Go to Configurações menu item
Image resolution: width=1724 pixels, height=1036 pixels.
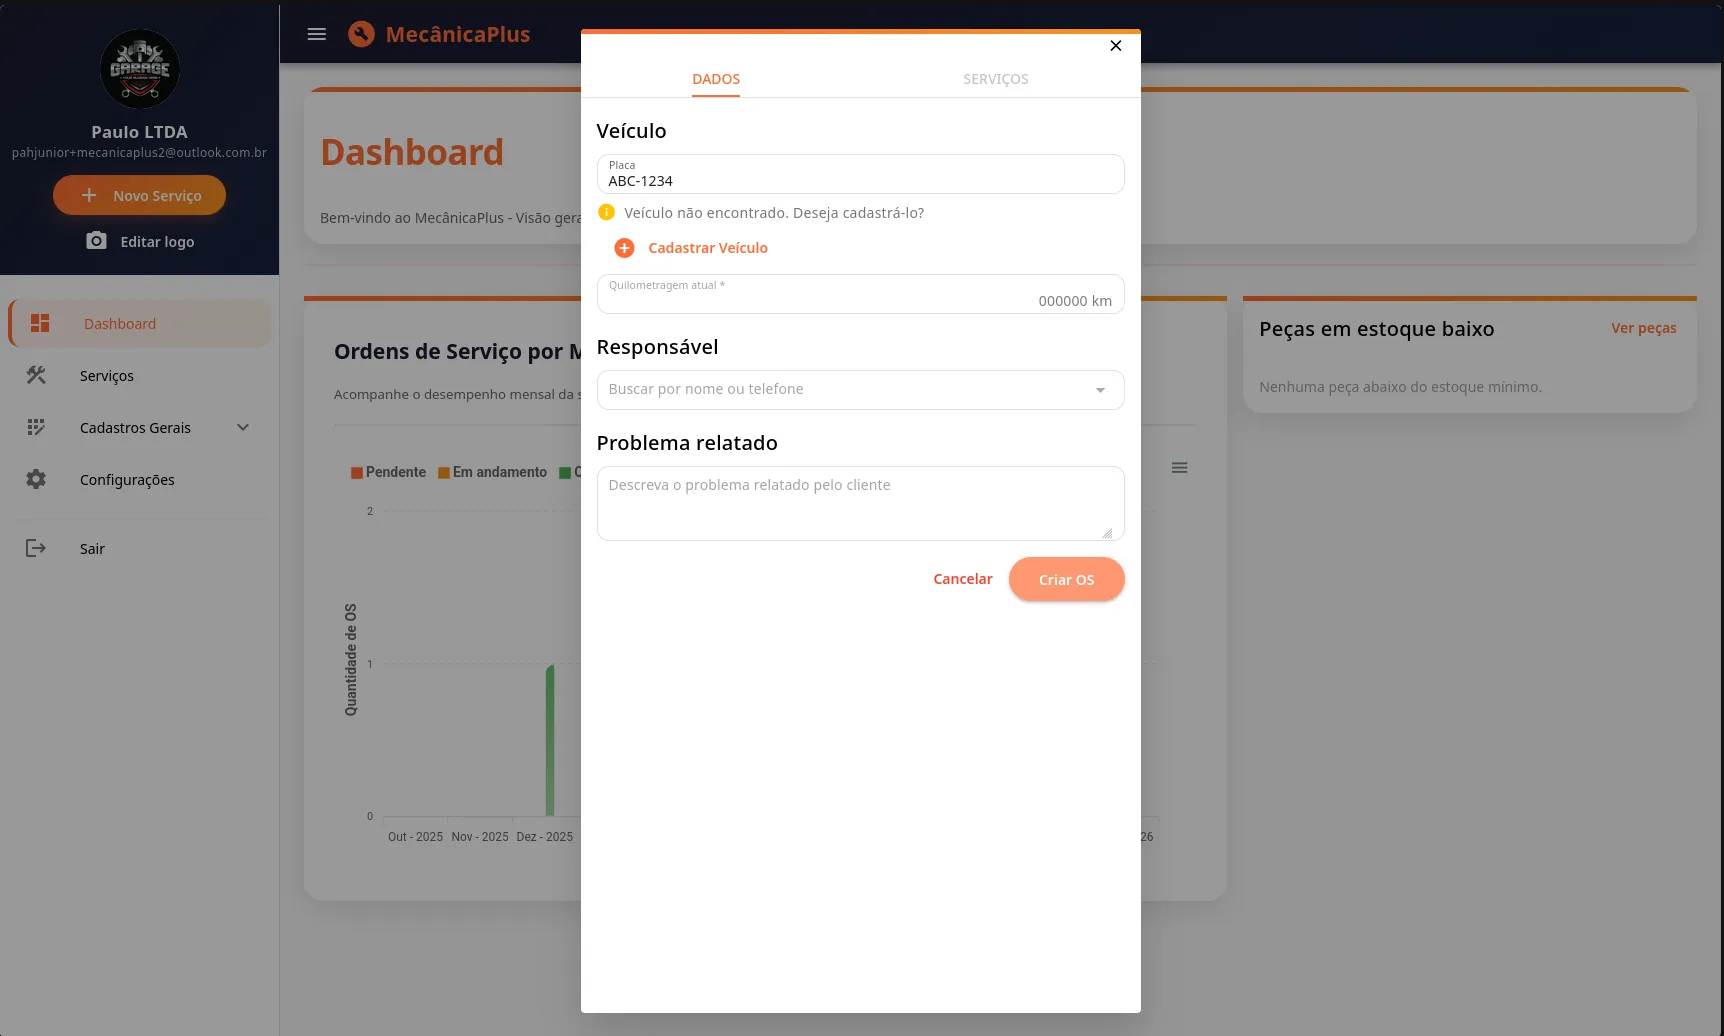coord(140,479)
